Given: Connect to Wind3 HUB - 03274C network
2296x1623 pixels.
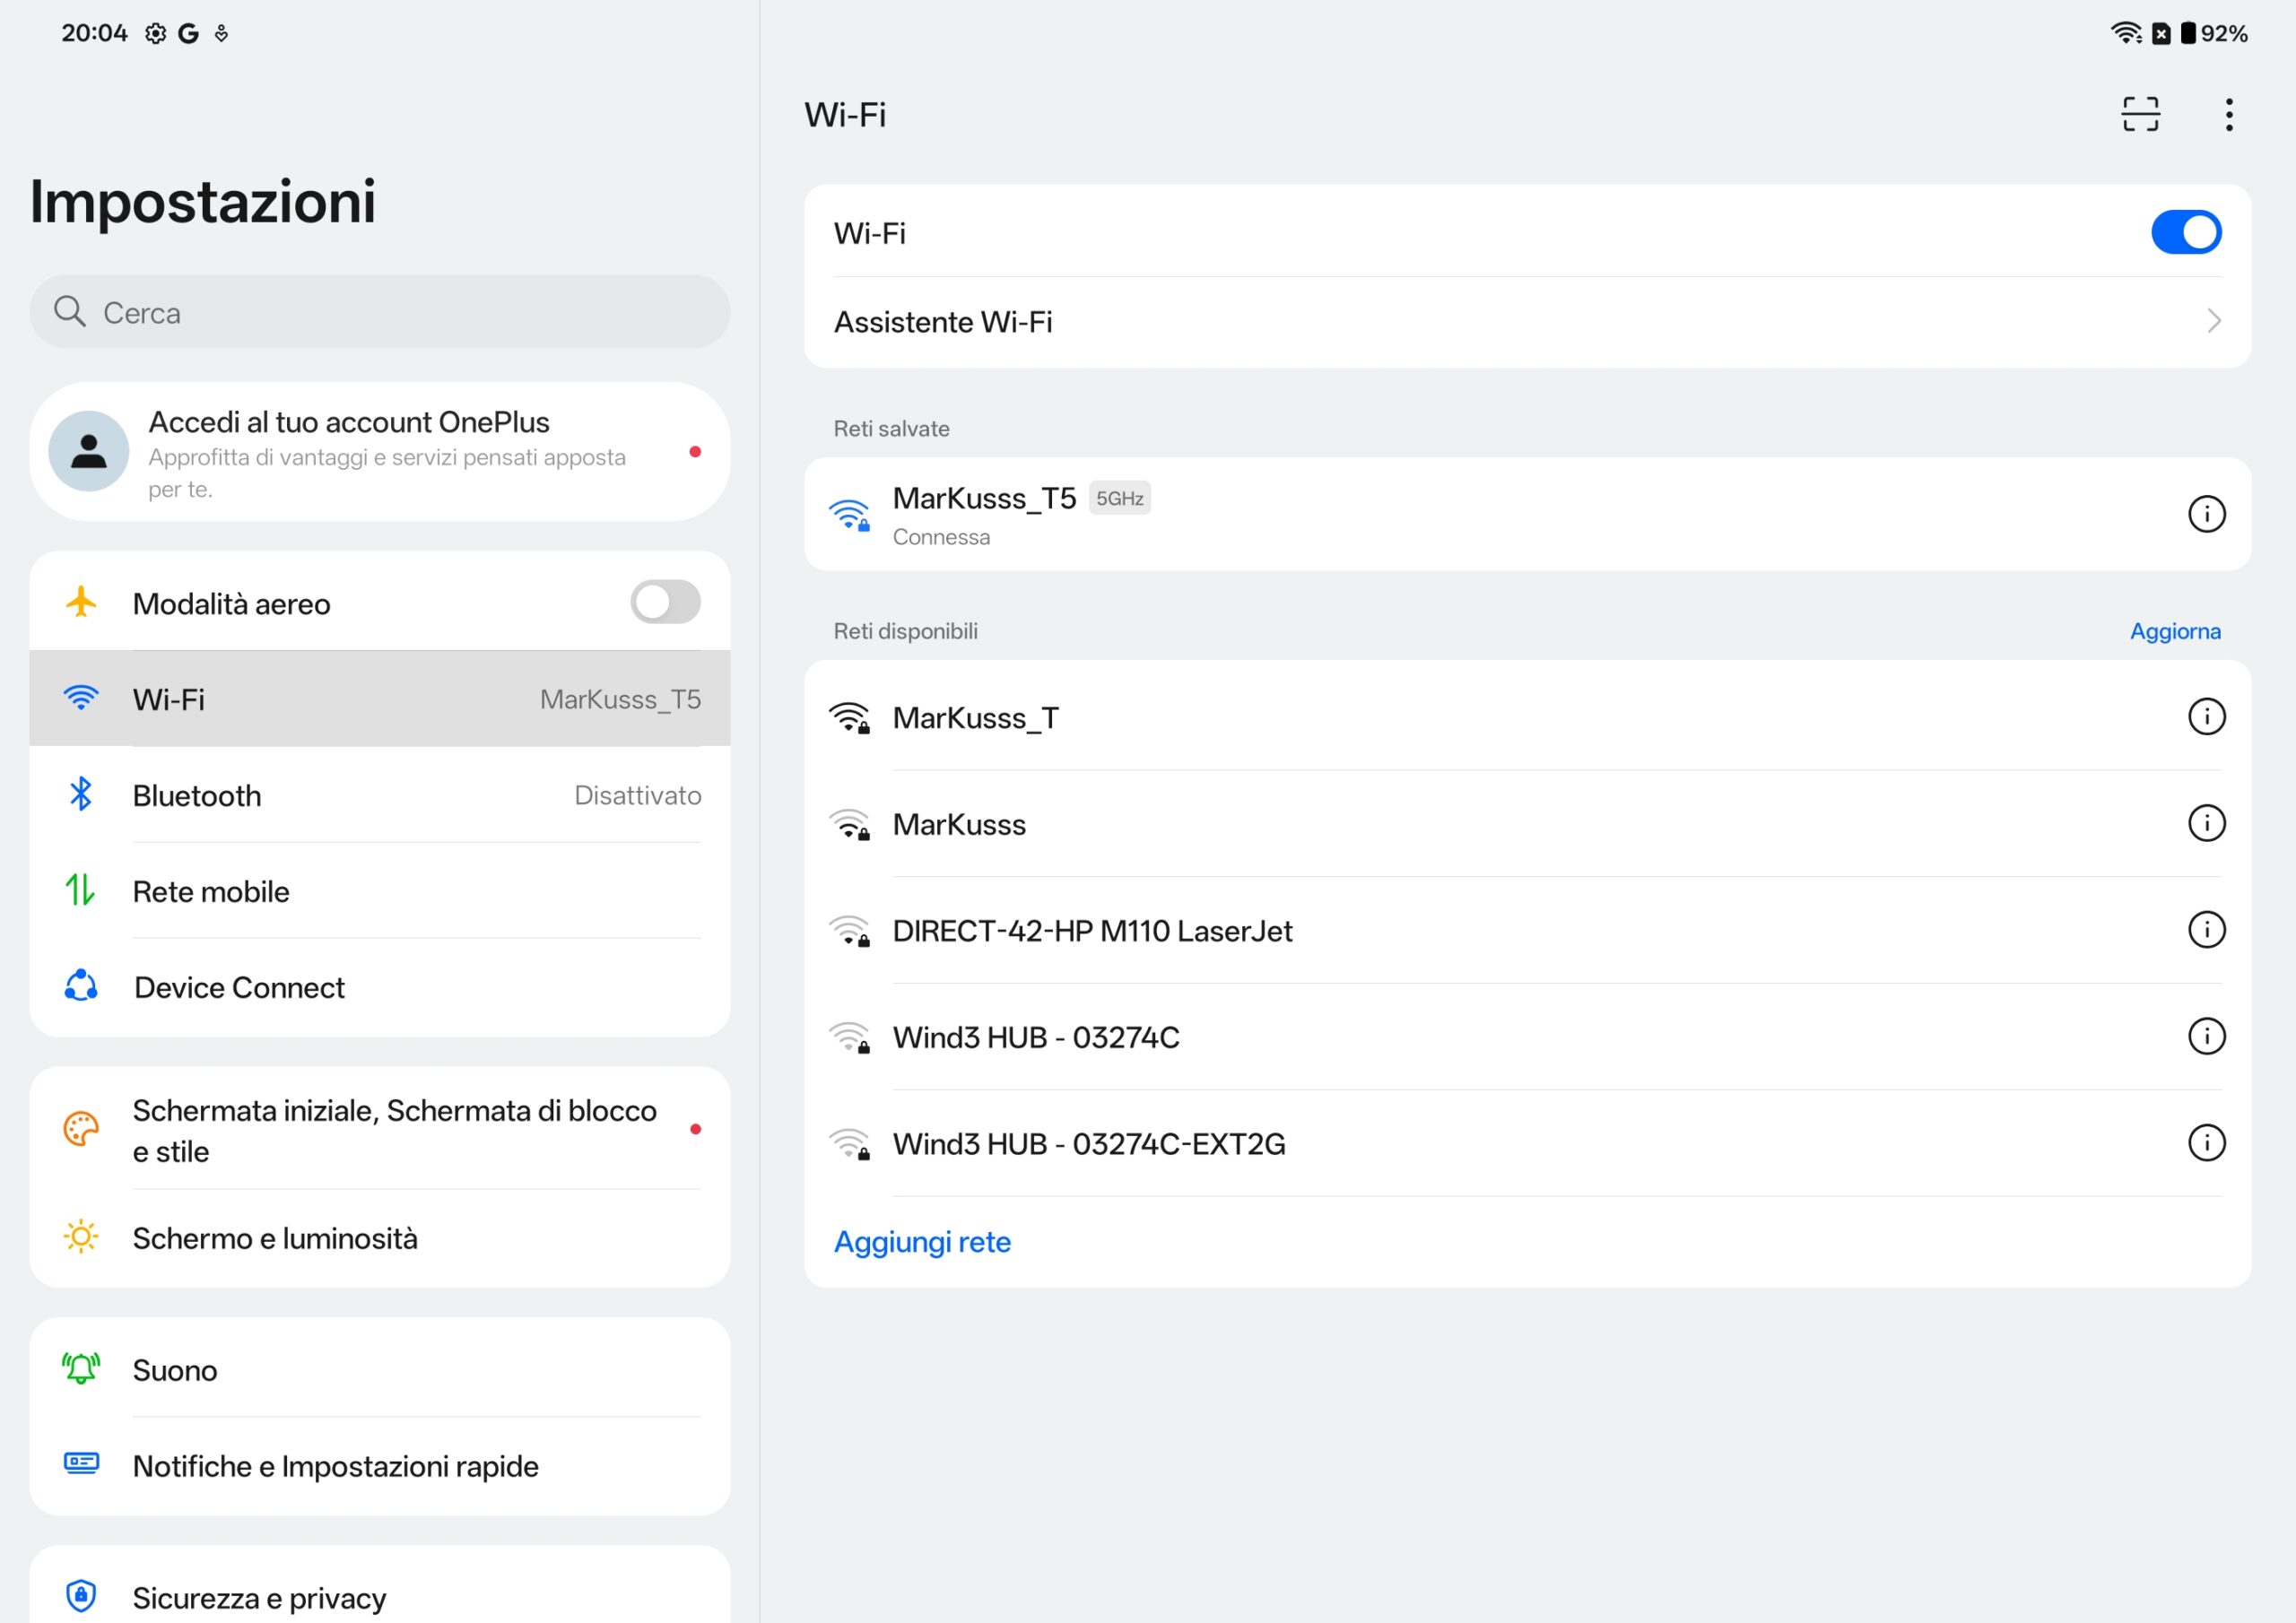Looking at the screenshot, I should (x=1035, y=1037).
